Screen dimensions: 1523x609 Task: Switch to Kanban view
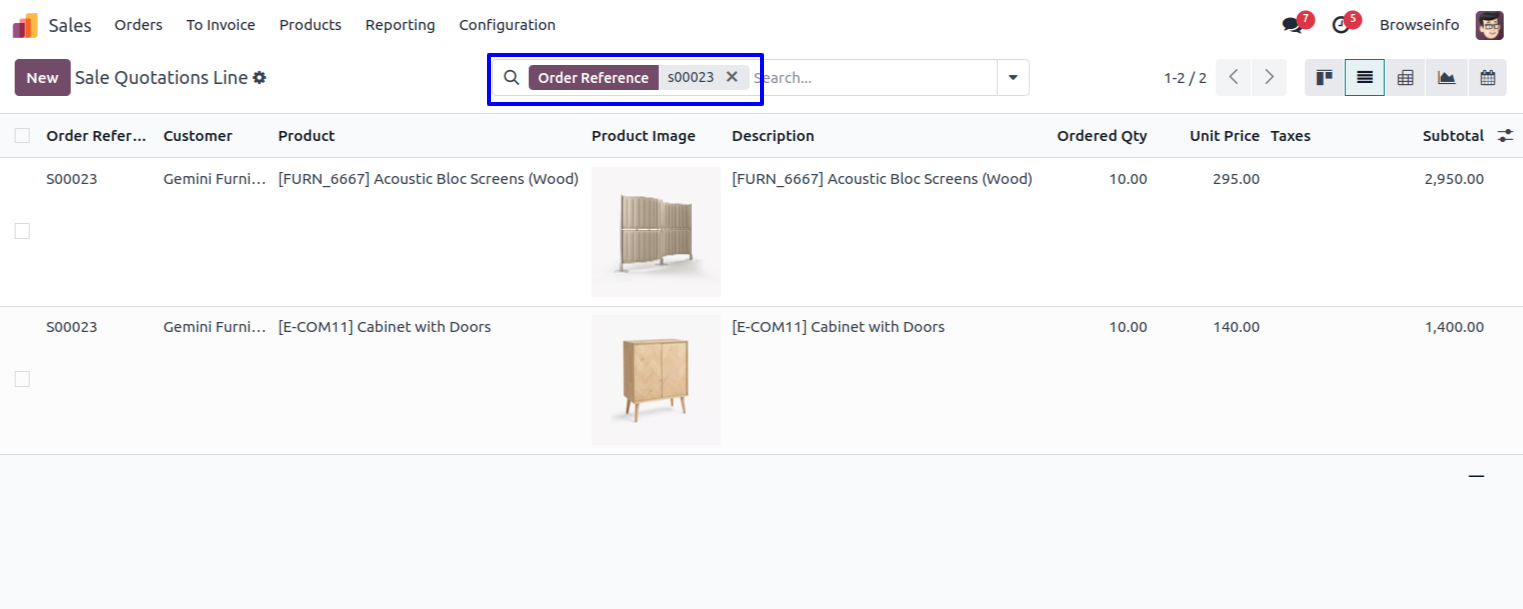pyautogui.click(x=1324, y=78)
